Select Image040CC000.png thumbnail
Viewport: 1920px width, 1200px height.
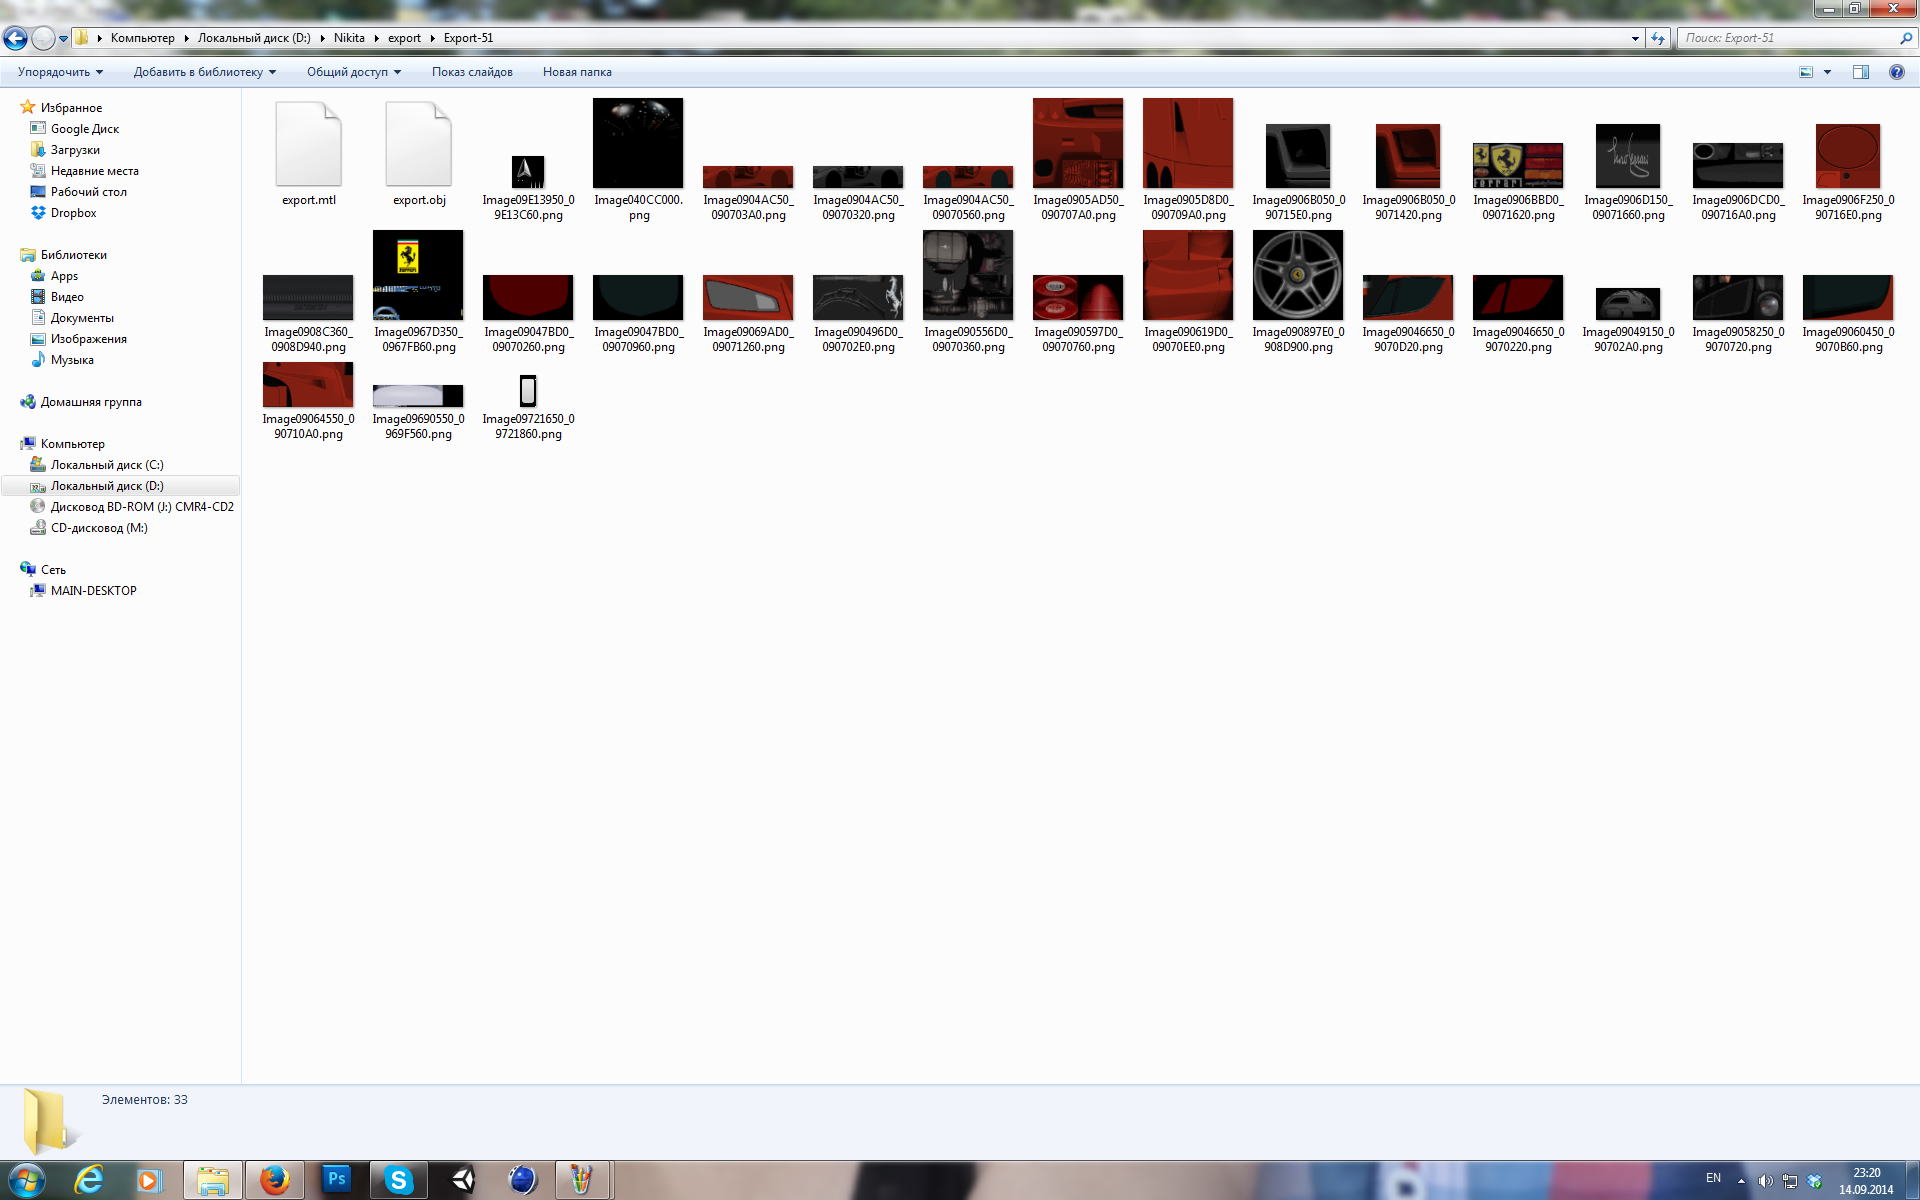[638, 143]
